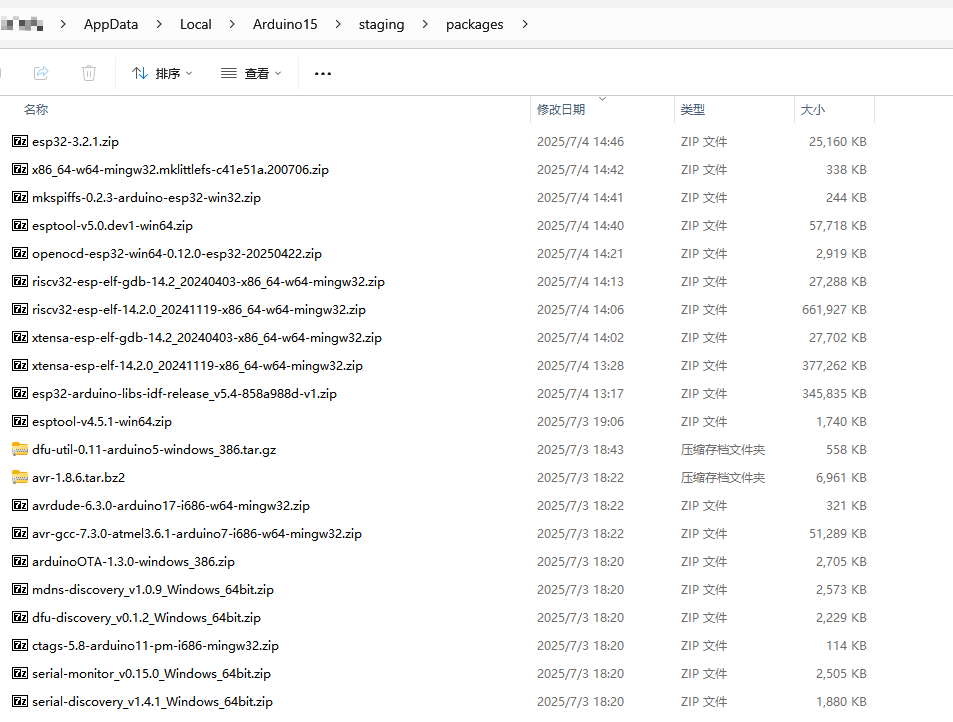
Task: Click packages breadcrumb segment
Action: point(475,24)
